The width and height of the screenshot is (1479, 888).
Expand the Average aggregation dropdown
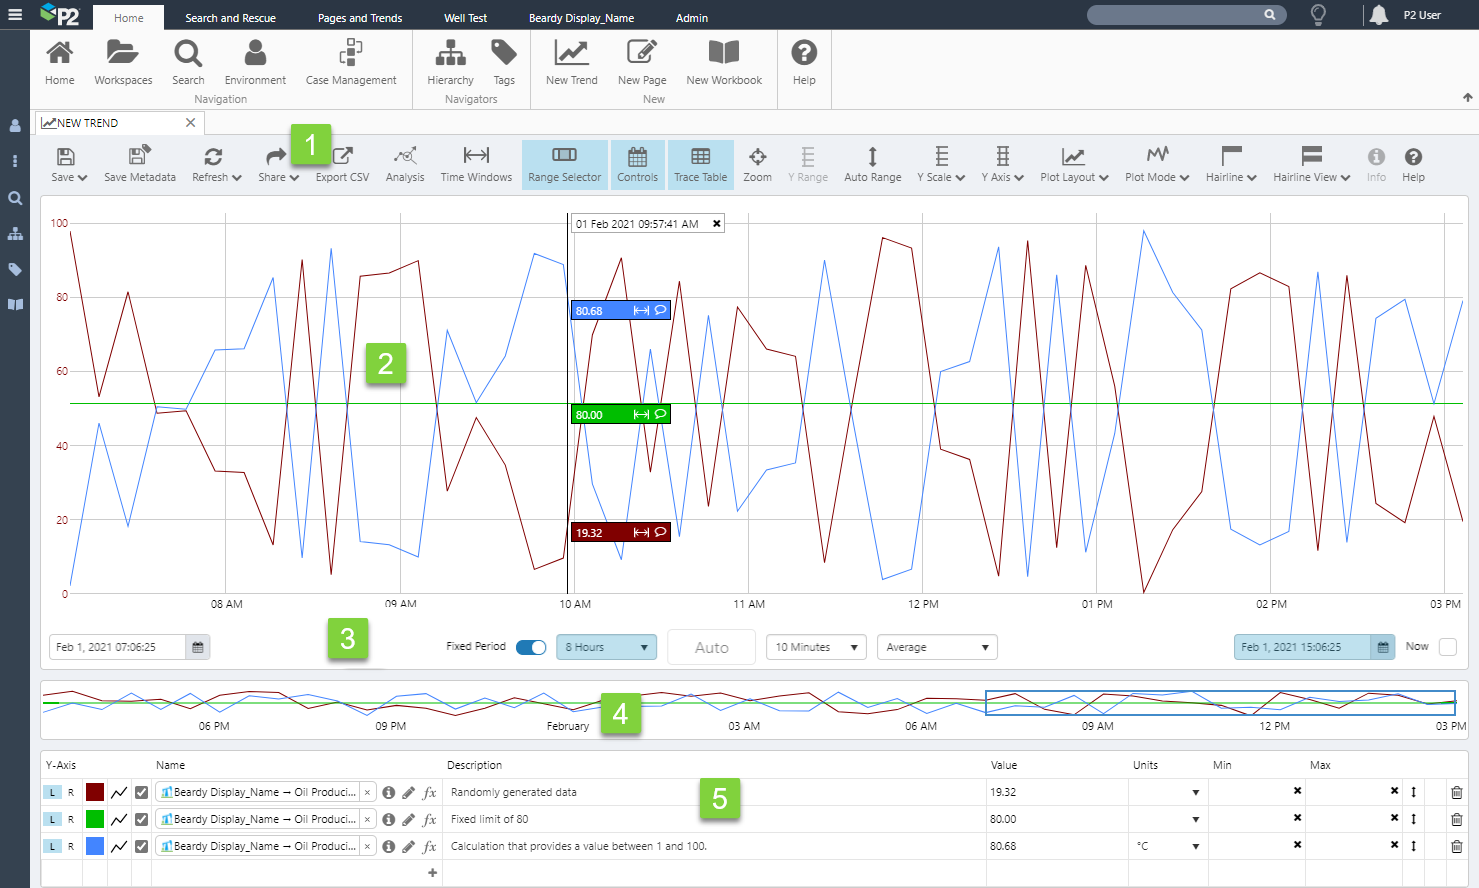937,647
